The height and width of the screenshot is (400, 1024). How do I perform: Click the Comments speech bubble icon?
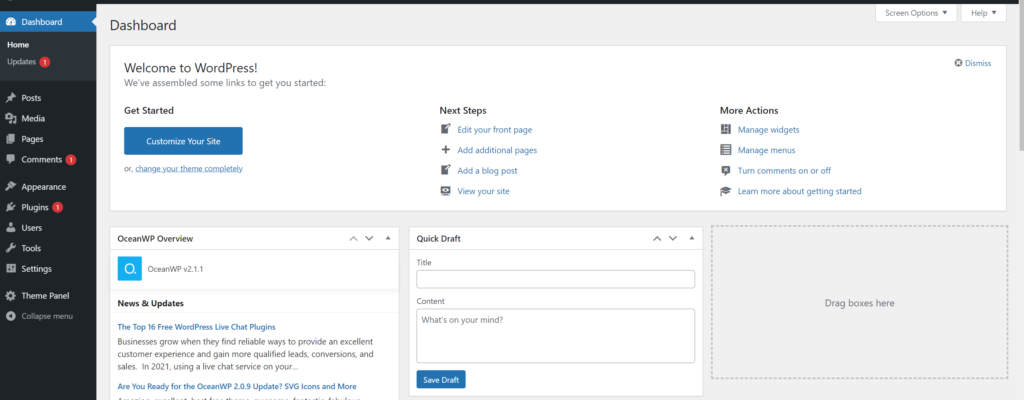[10, 159]
